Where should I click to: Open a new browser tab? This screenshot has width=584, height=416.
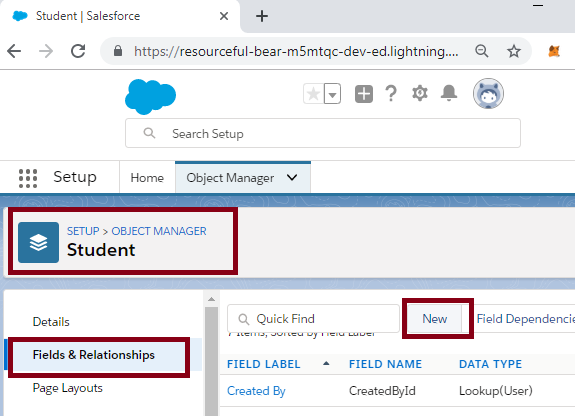click(262, 16)
